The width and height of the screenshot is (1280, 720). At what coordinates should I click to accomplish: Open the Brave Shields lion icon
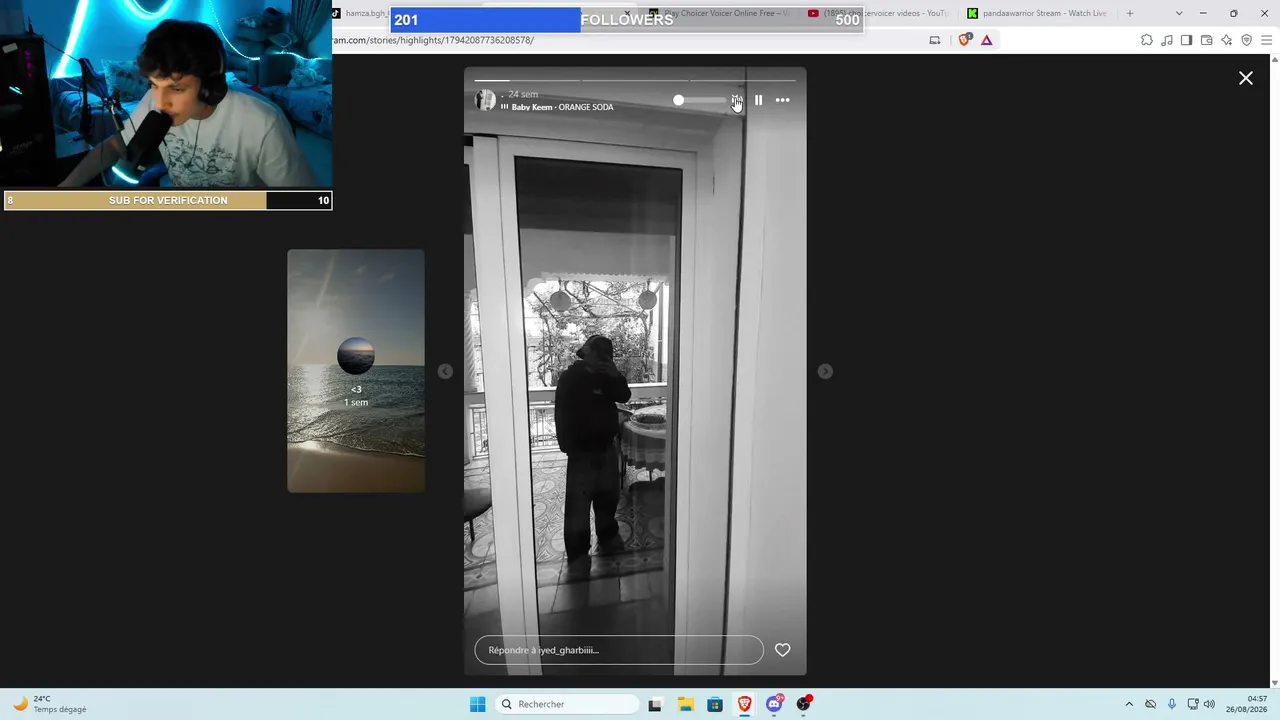(964, 40)
